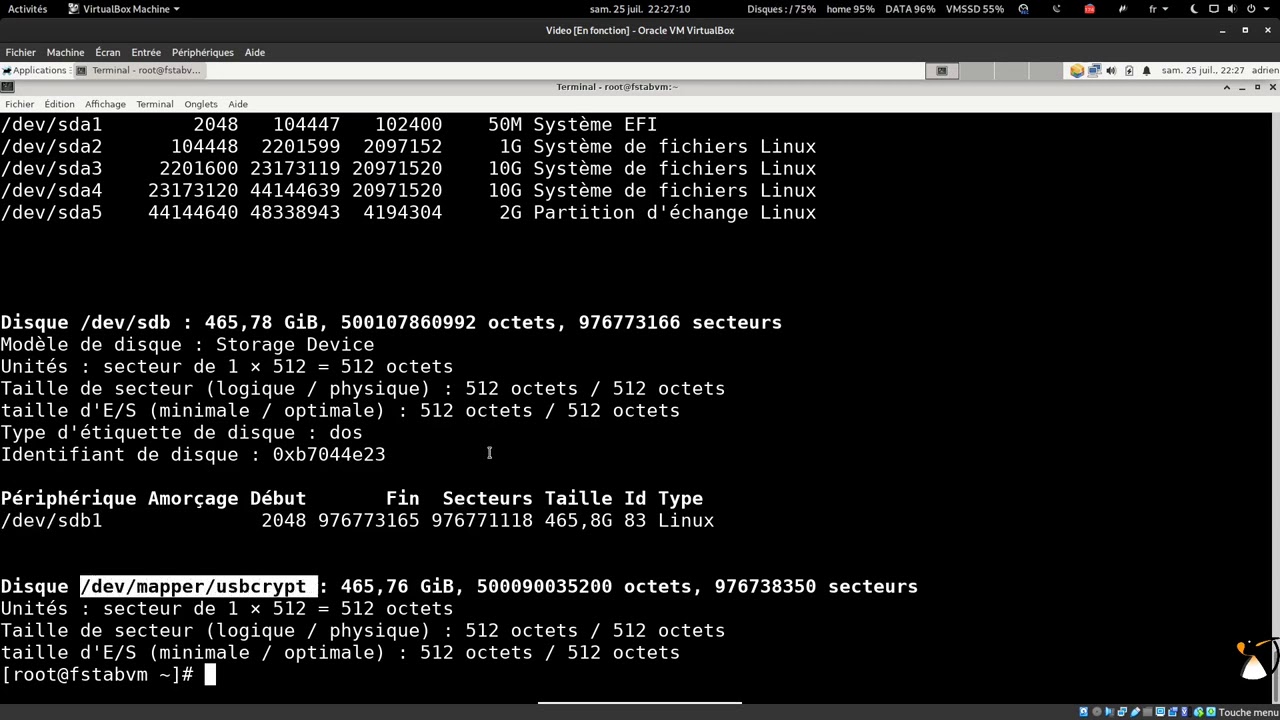Click the GNOME screen display tray icon
Viewport: 1280px width, 720px height.
[x=1214, y=9]
